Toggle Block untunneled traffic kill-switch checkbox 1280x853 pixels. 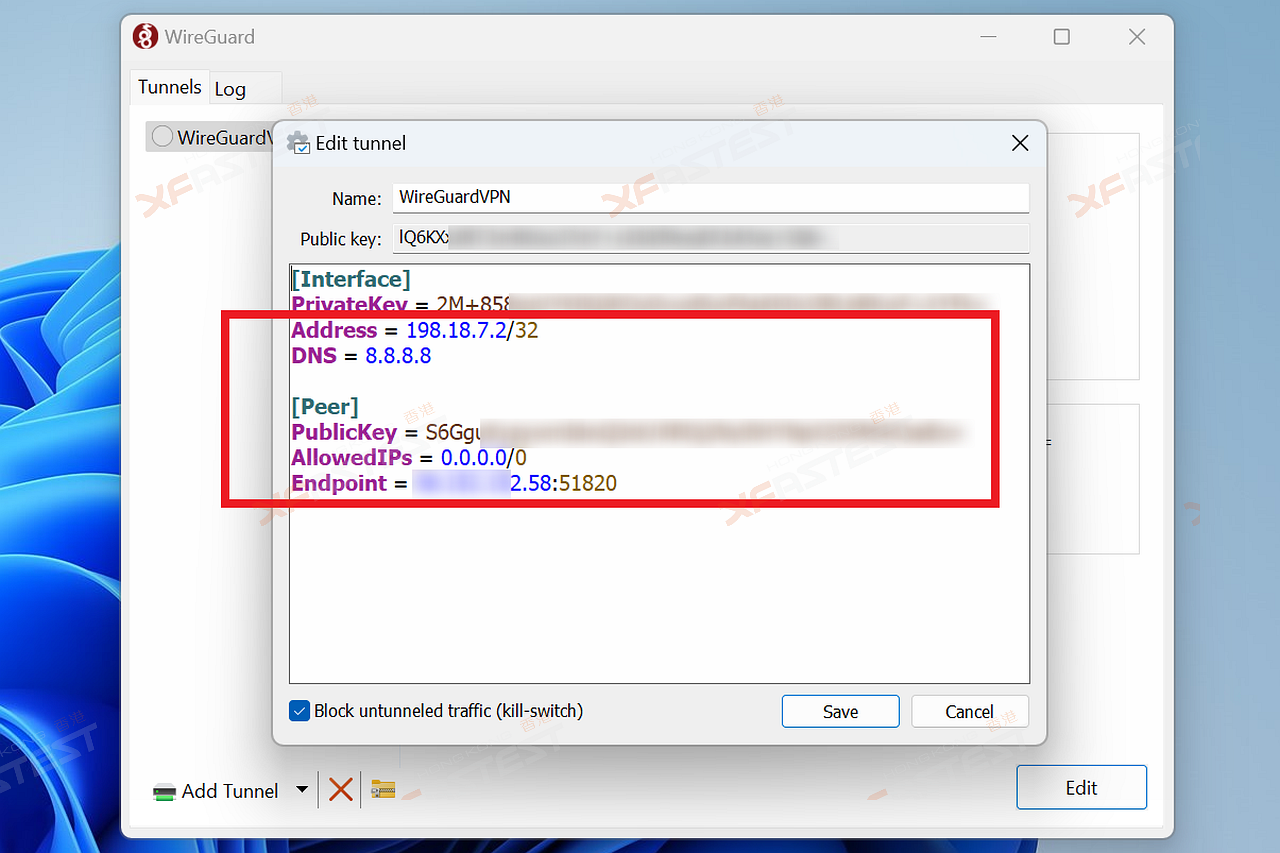tap(299, 711)
